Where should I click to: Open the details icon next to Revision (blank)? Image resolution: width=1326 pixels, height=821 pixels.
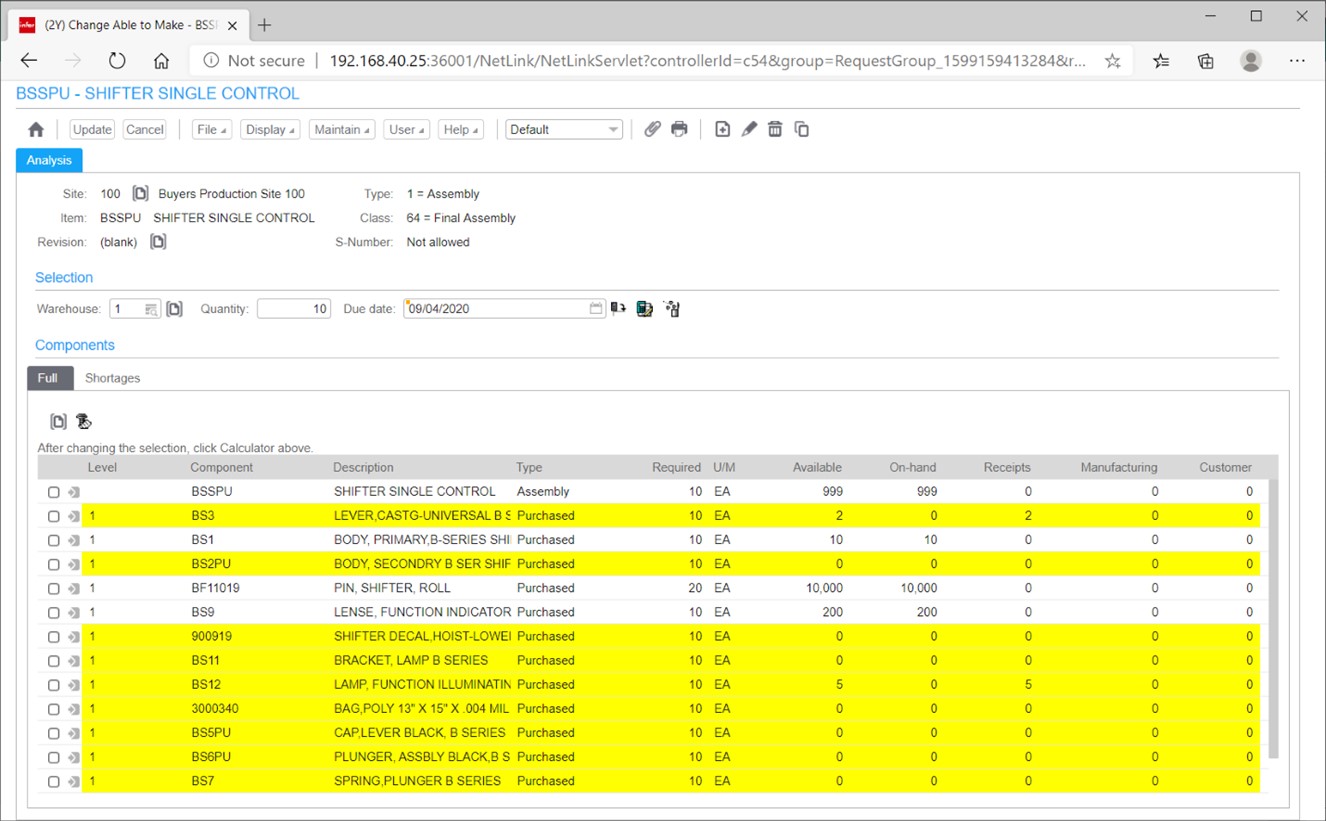[x=158, y=242]
